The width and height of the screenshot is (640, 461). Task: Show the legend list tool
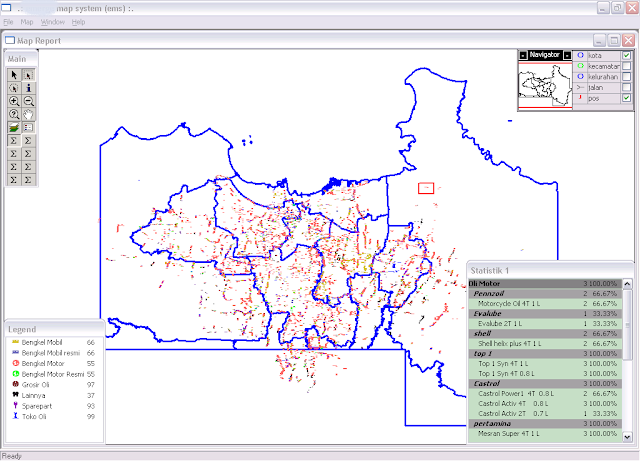pyautogui.click(x=29, y=127)
